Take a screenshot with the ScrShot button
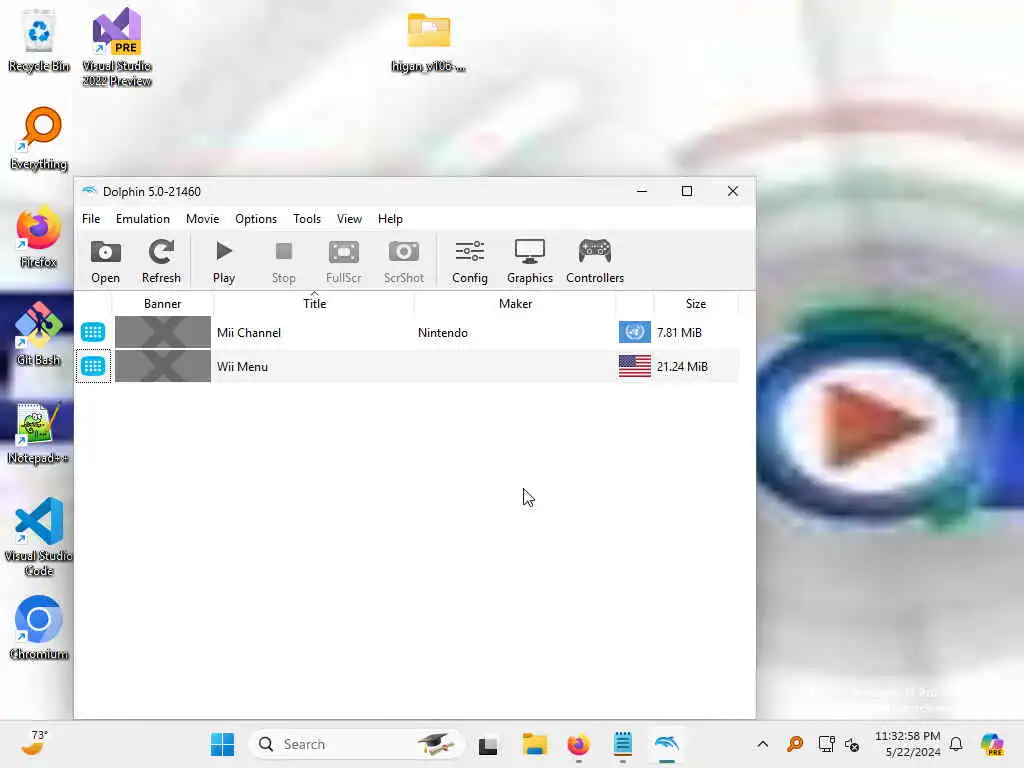The image size is (1024, 768). [404, 261]
